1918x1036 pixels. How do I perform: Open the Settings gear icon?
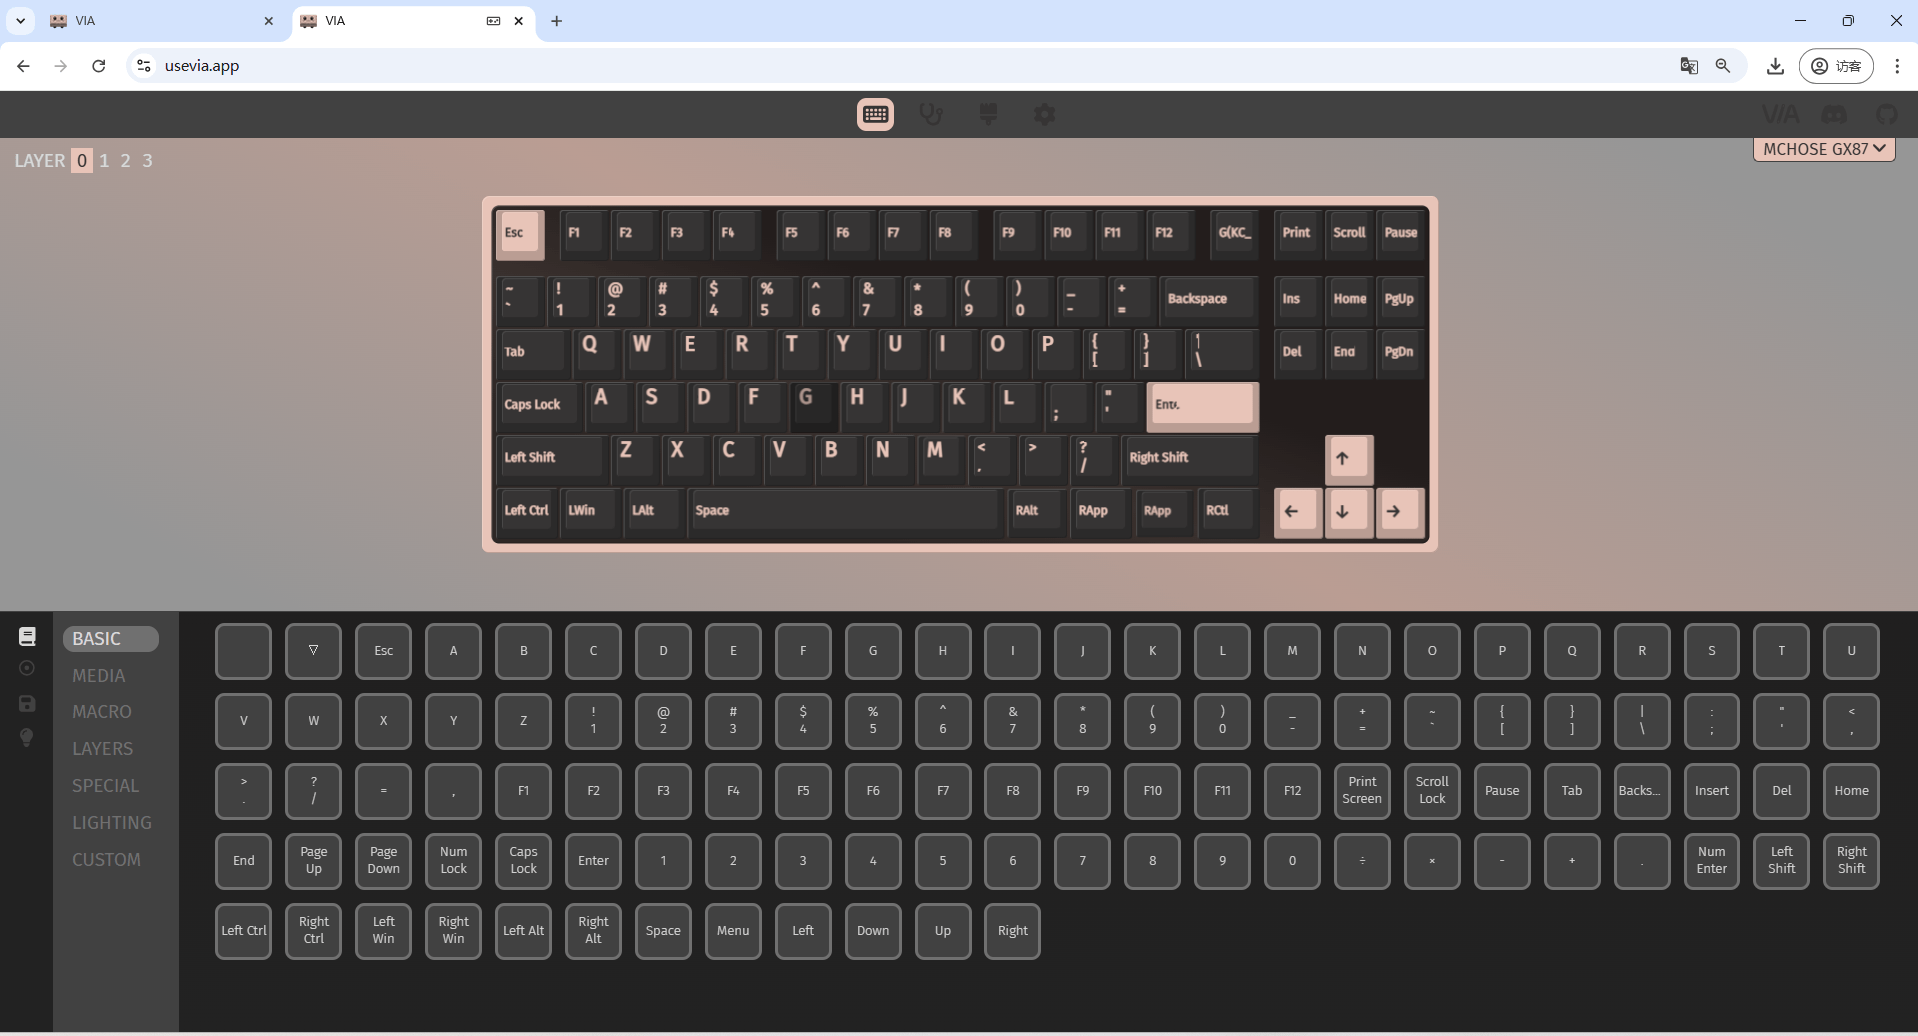[1044, 115]
